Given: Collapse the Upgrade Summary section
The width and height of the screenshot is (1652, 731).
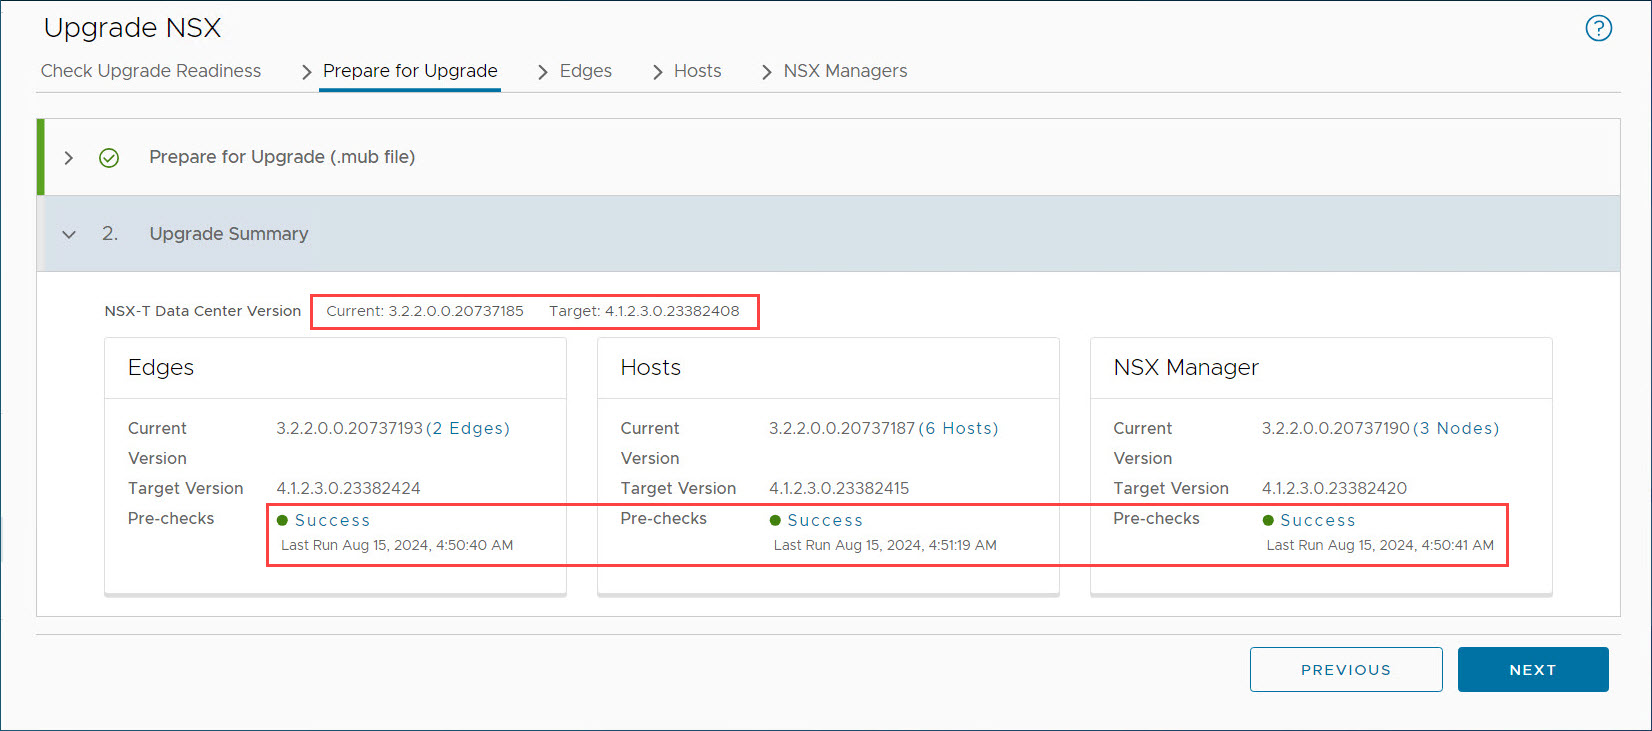Looking at the screenshot, I should click(69, 234).
